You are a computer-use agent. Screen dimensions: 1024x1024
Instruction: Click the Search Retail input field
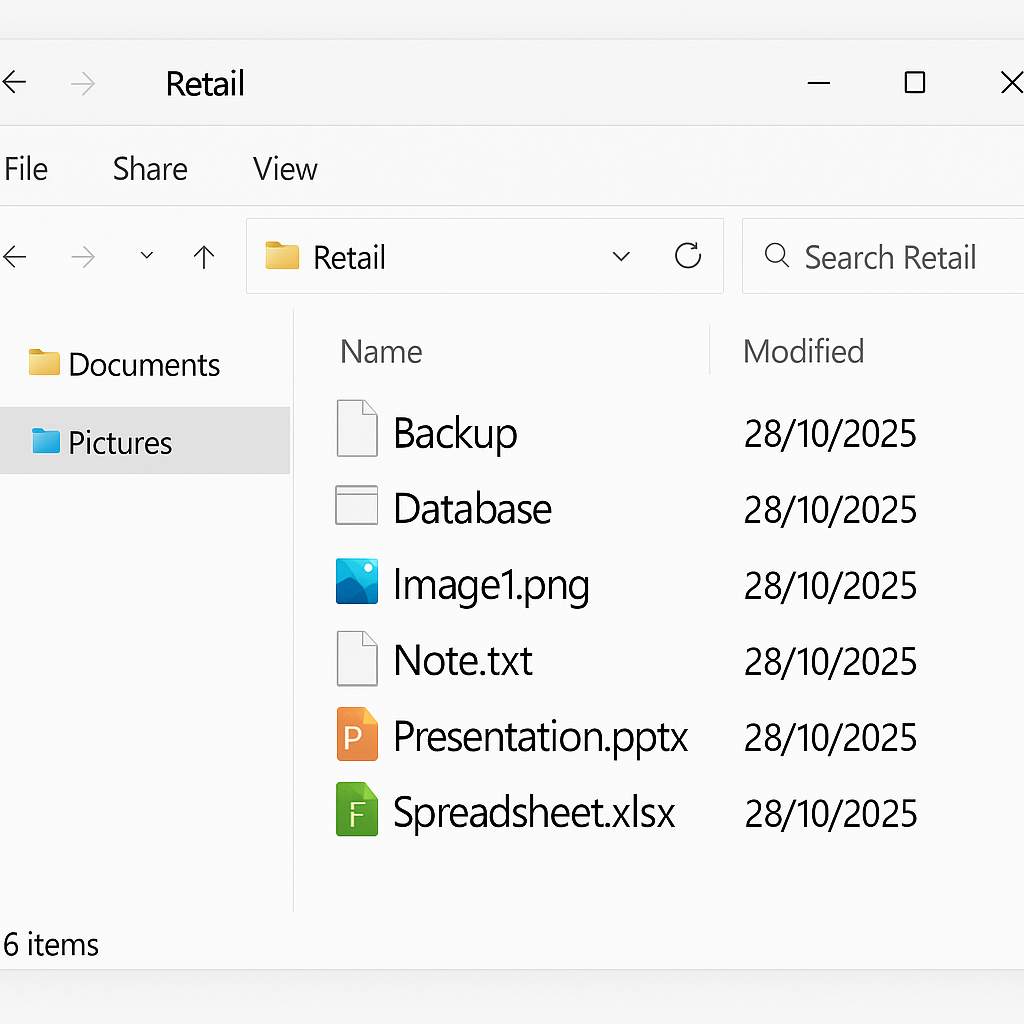coord(890,258)
